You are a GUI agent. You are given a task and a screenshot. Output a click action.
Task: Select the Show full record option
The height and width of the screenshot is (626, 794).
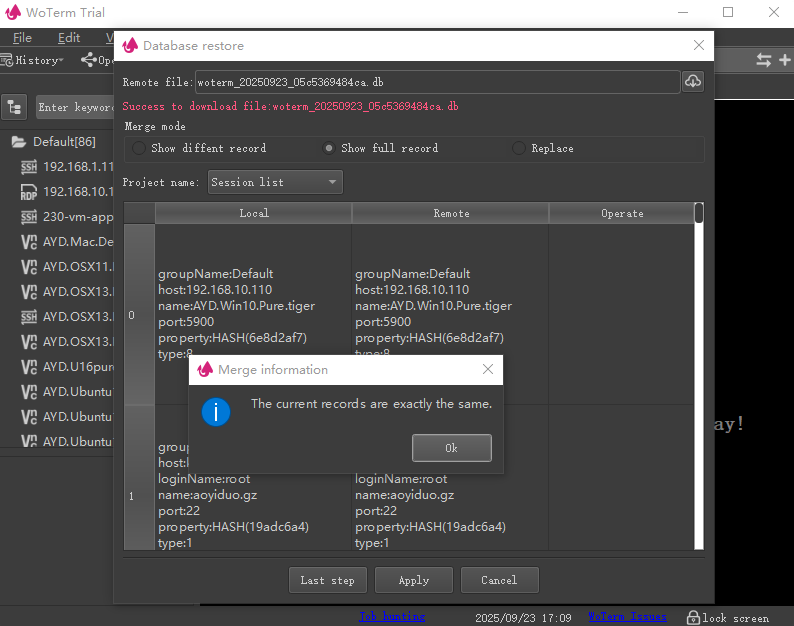(x=329, y=148)
